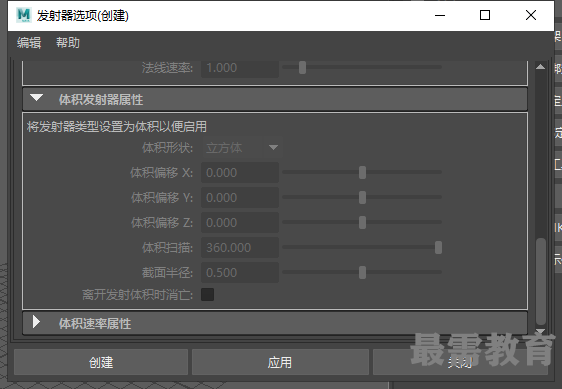Click the Maya logo in the title bar
This screenshot has height=389, width=562.
point(24,15)
